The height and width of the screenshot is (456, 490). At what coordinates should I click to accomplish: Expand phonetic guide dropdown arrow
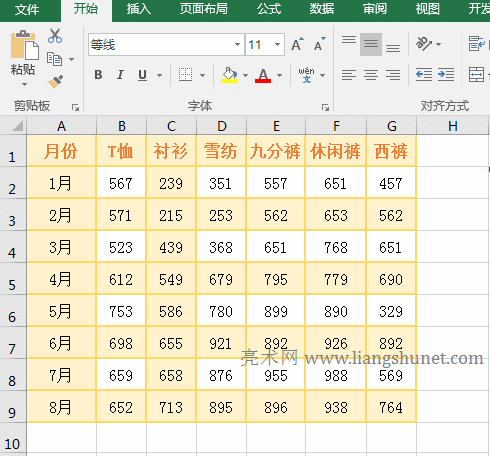coord(322,75)
